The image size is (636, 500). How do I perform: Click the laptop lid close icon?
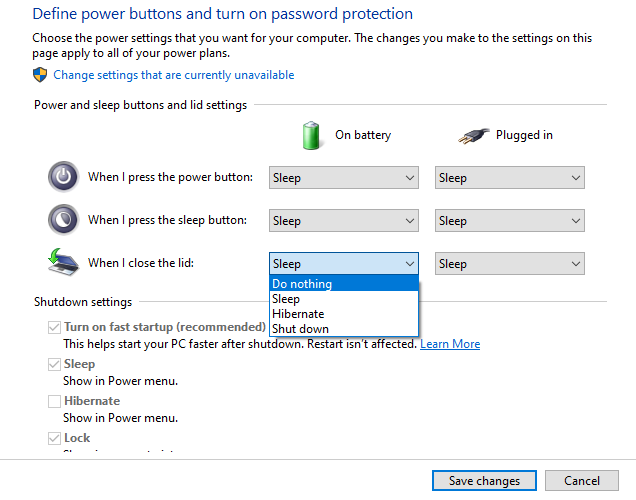(x=63, y=262)
